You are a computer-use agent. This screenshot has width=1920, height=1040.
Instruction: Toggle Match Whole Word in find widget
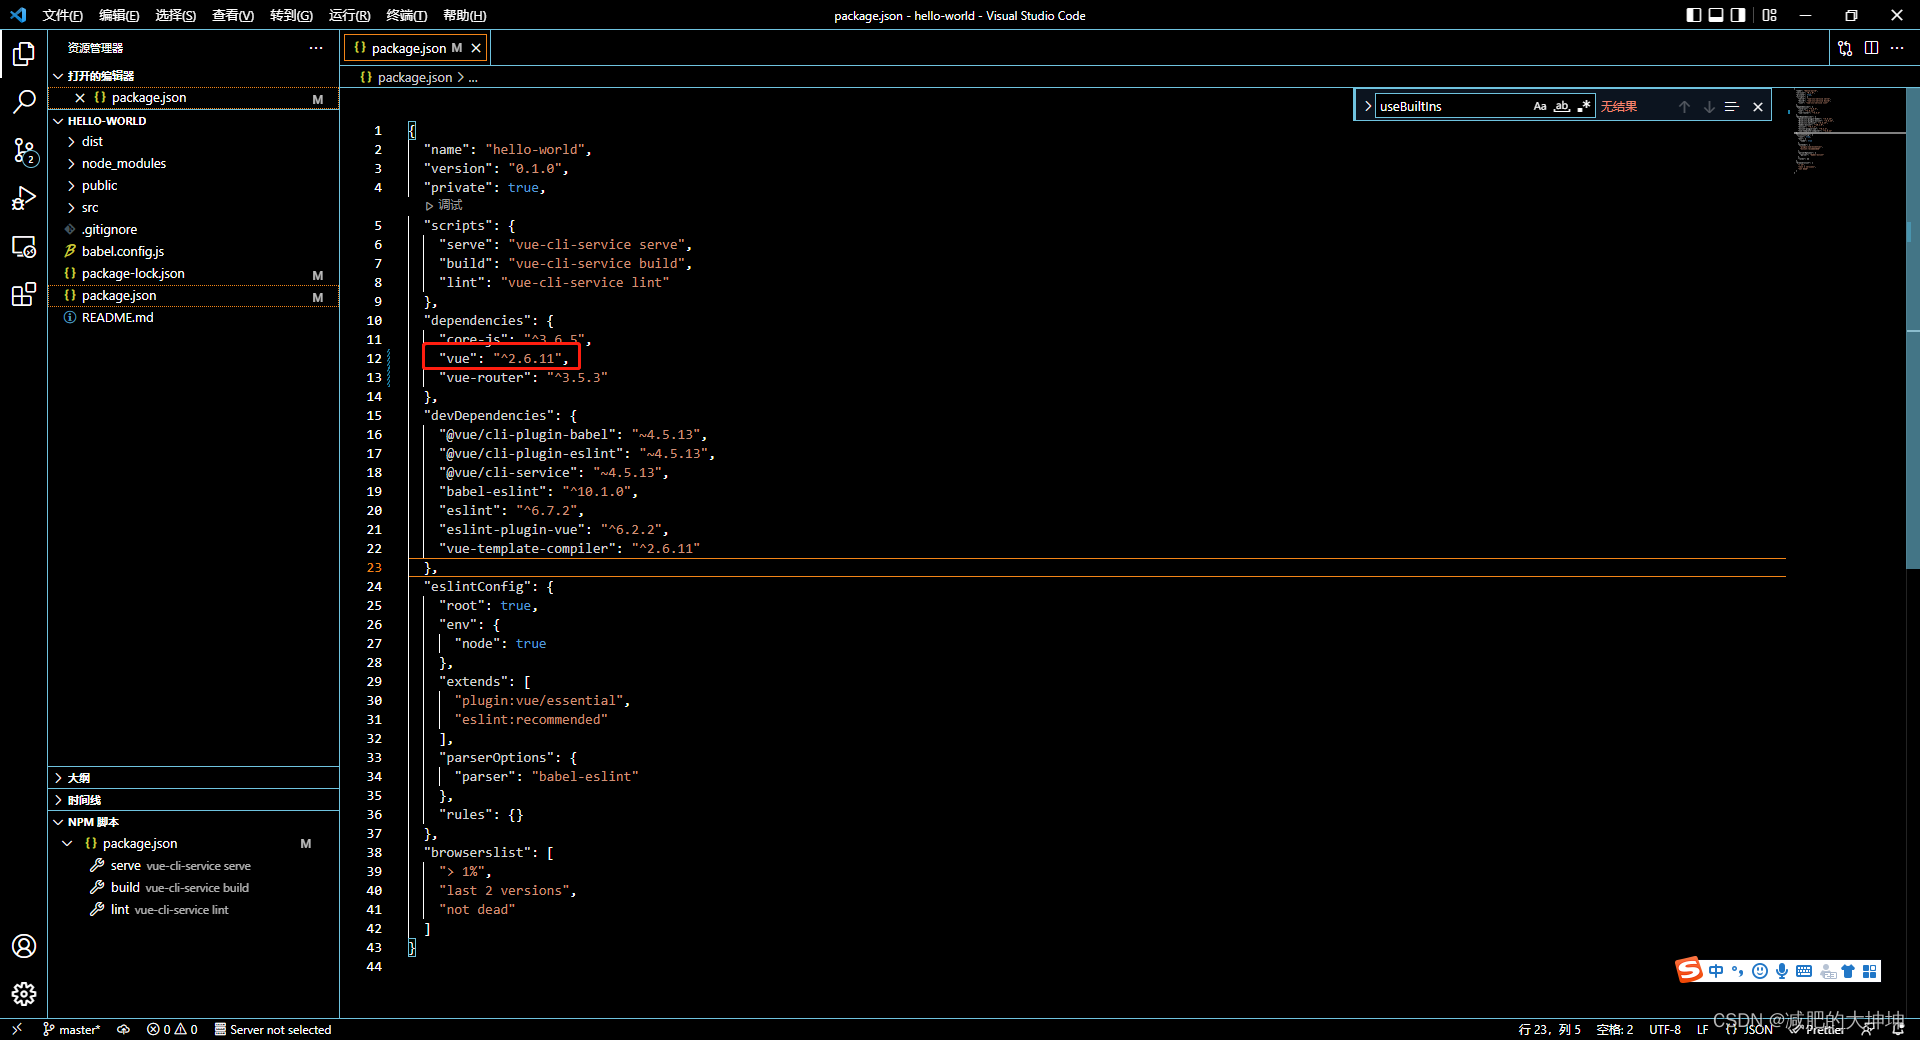[1562, 106]
